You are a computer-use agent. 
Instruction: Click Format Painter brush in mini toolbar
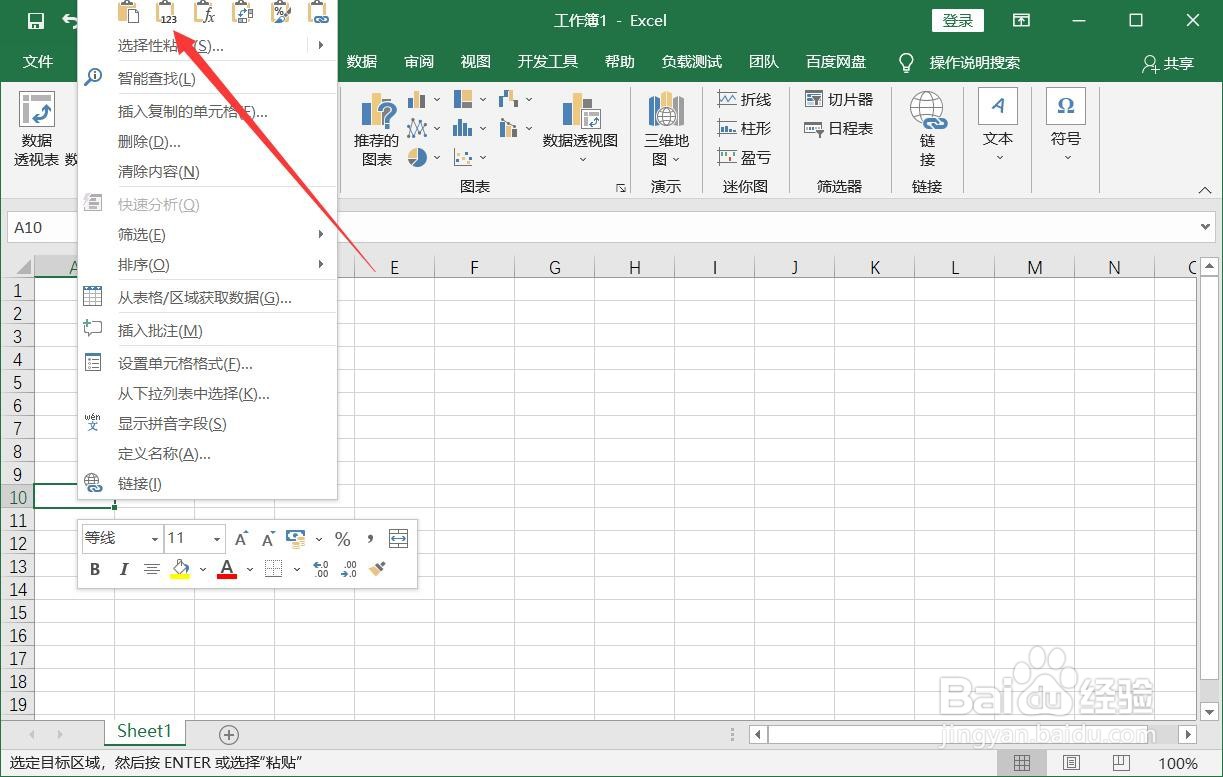click(x=377, y=569)
